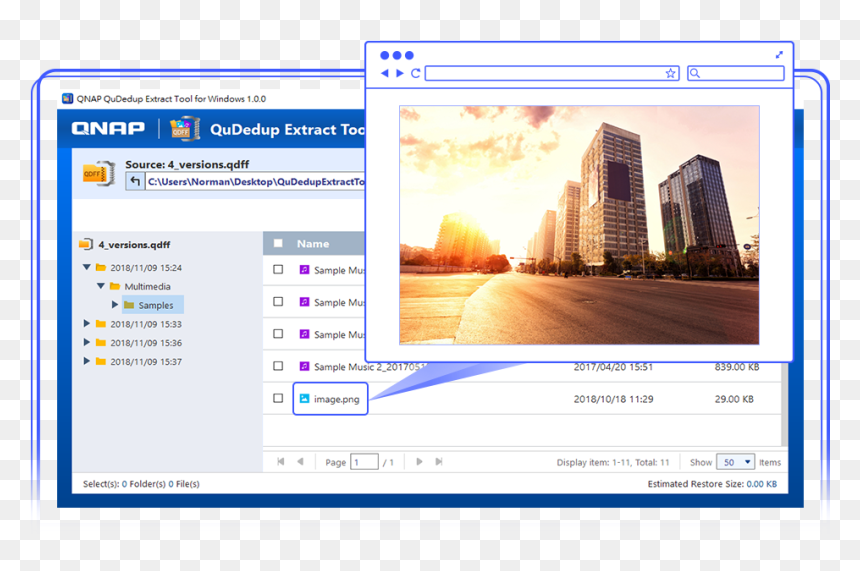
Task: Click the address bar of the browser overlay
Action: pos(552,73)
